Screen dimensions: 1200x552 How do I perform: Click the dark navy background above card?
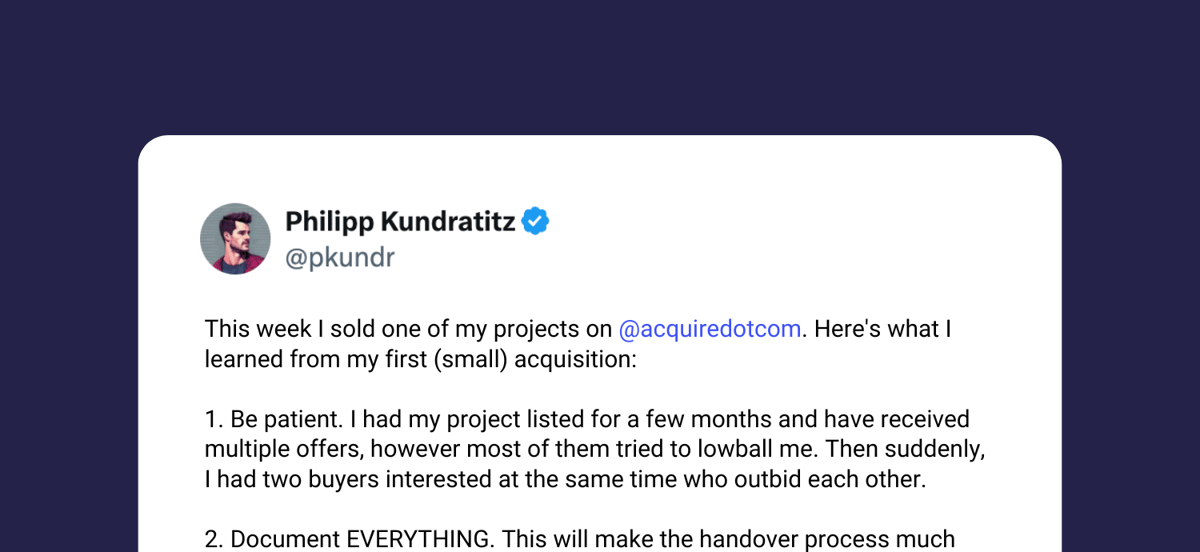(x=600, y=65)
